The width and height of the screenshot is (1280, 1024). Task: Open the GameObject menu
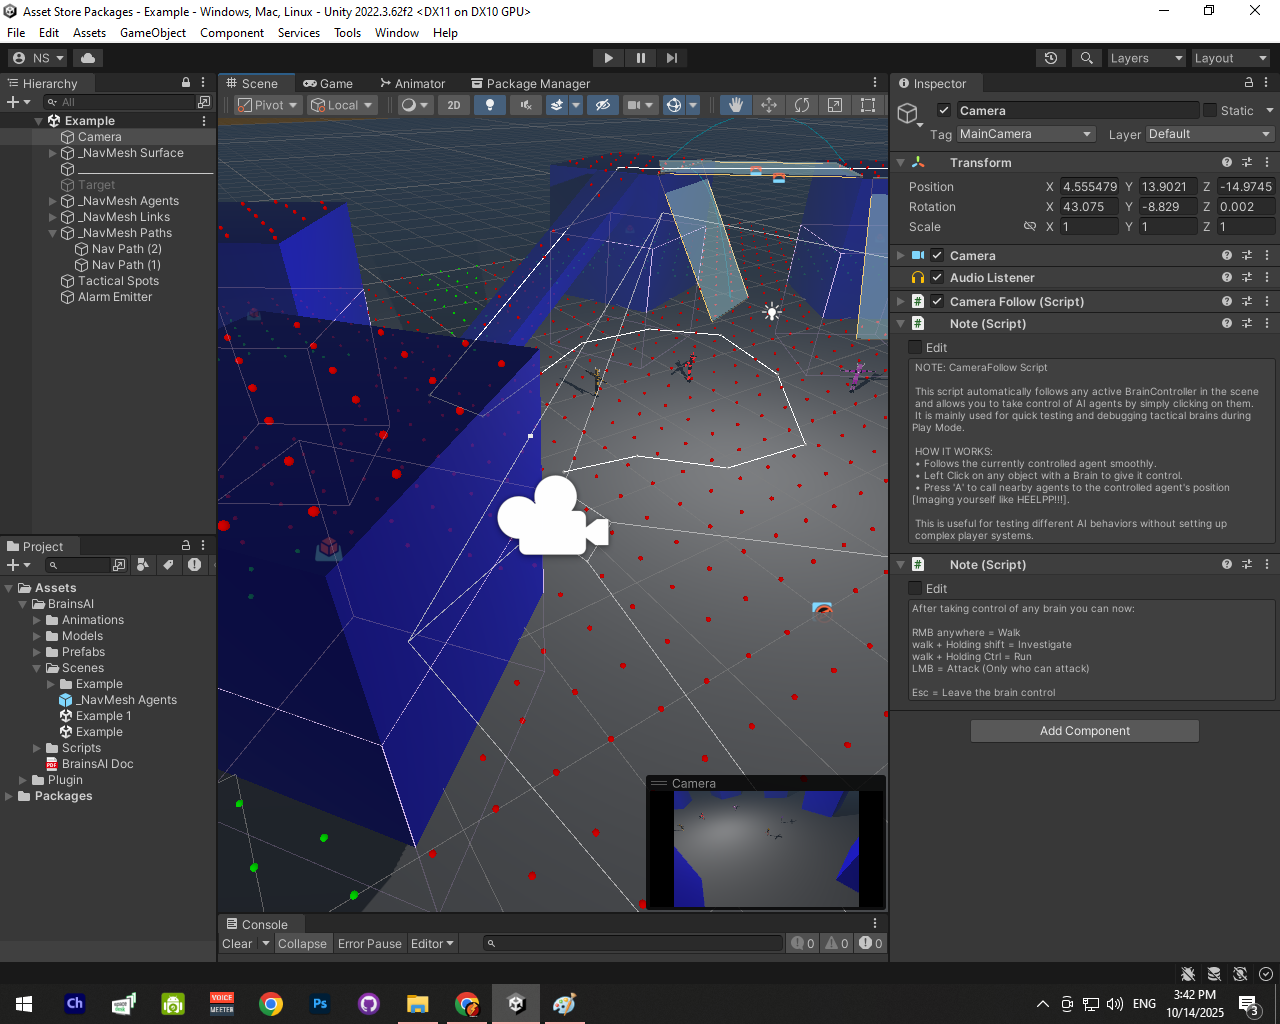pyautogui.click(x=153, y=33)
